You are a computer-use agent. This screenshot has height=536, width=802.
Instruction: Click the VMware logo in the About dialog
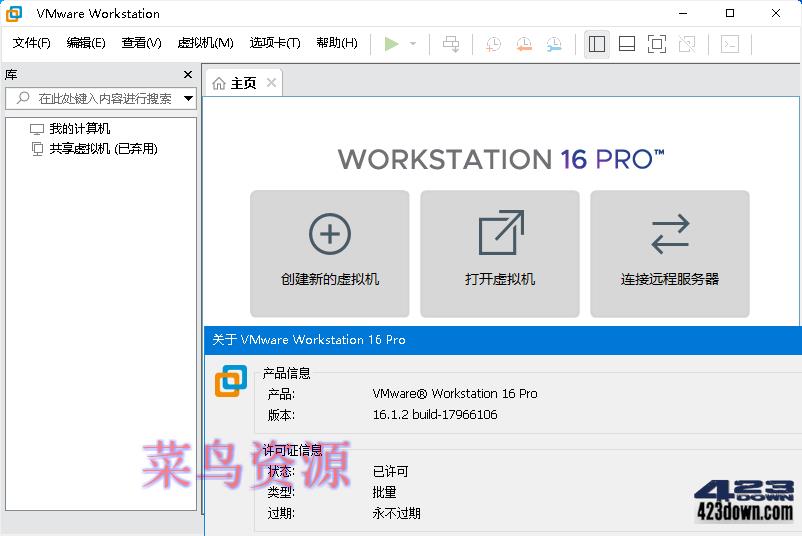click(231, 381)
